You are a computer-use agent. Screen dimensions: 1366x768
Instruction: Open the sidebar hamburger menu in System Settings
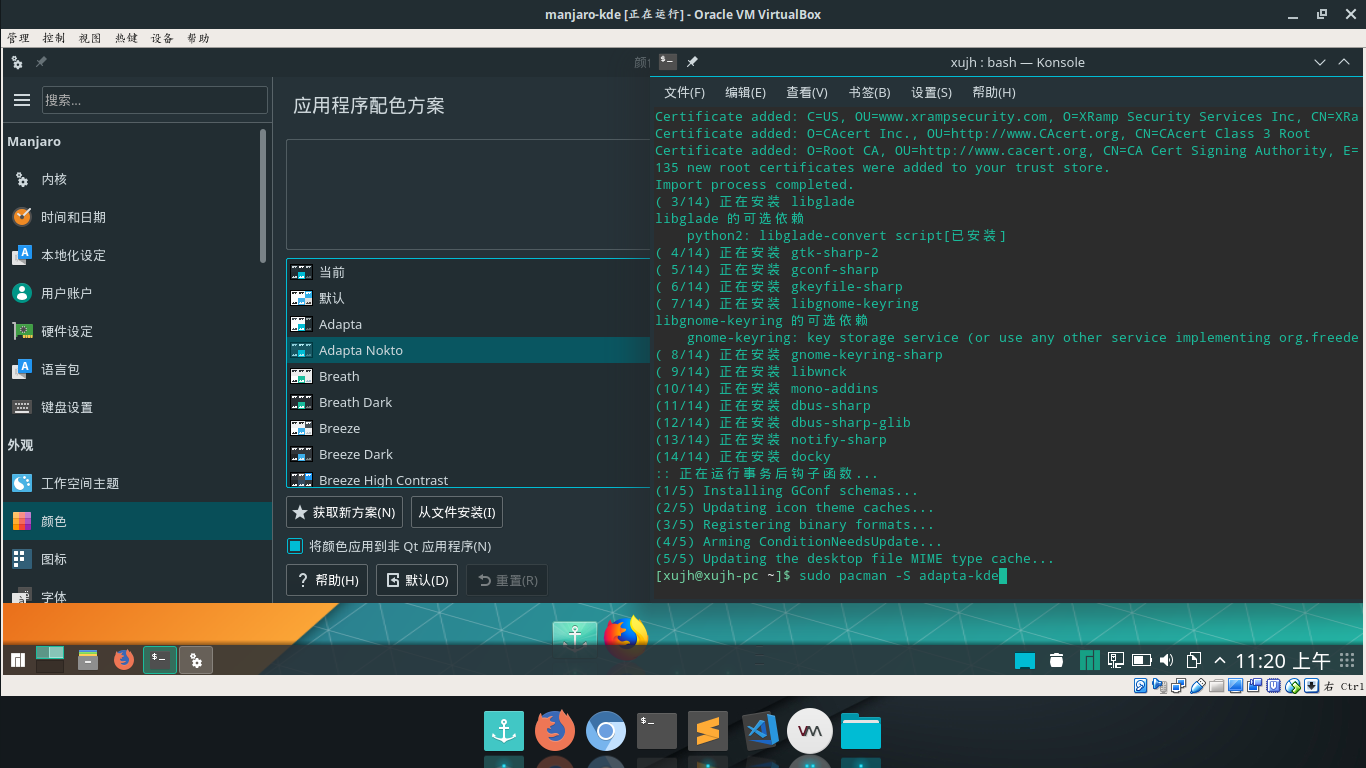[22, 100]
